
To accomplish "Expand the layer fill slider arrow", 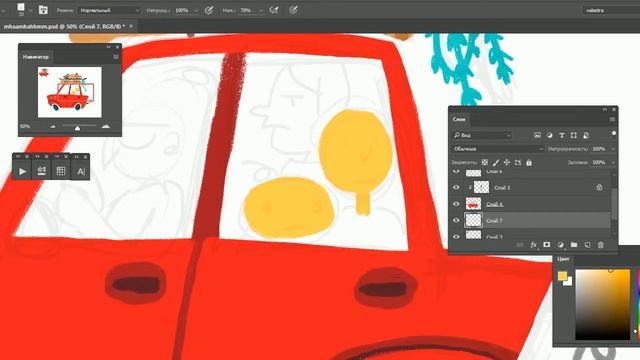I will click(x=613, y=163).
